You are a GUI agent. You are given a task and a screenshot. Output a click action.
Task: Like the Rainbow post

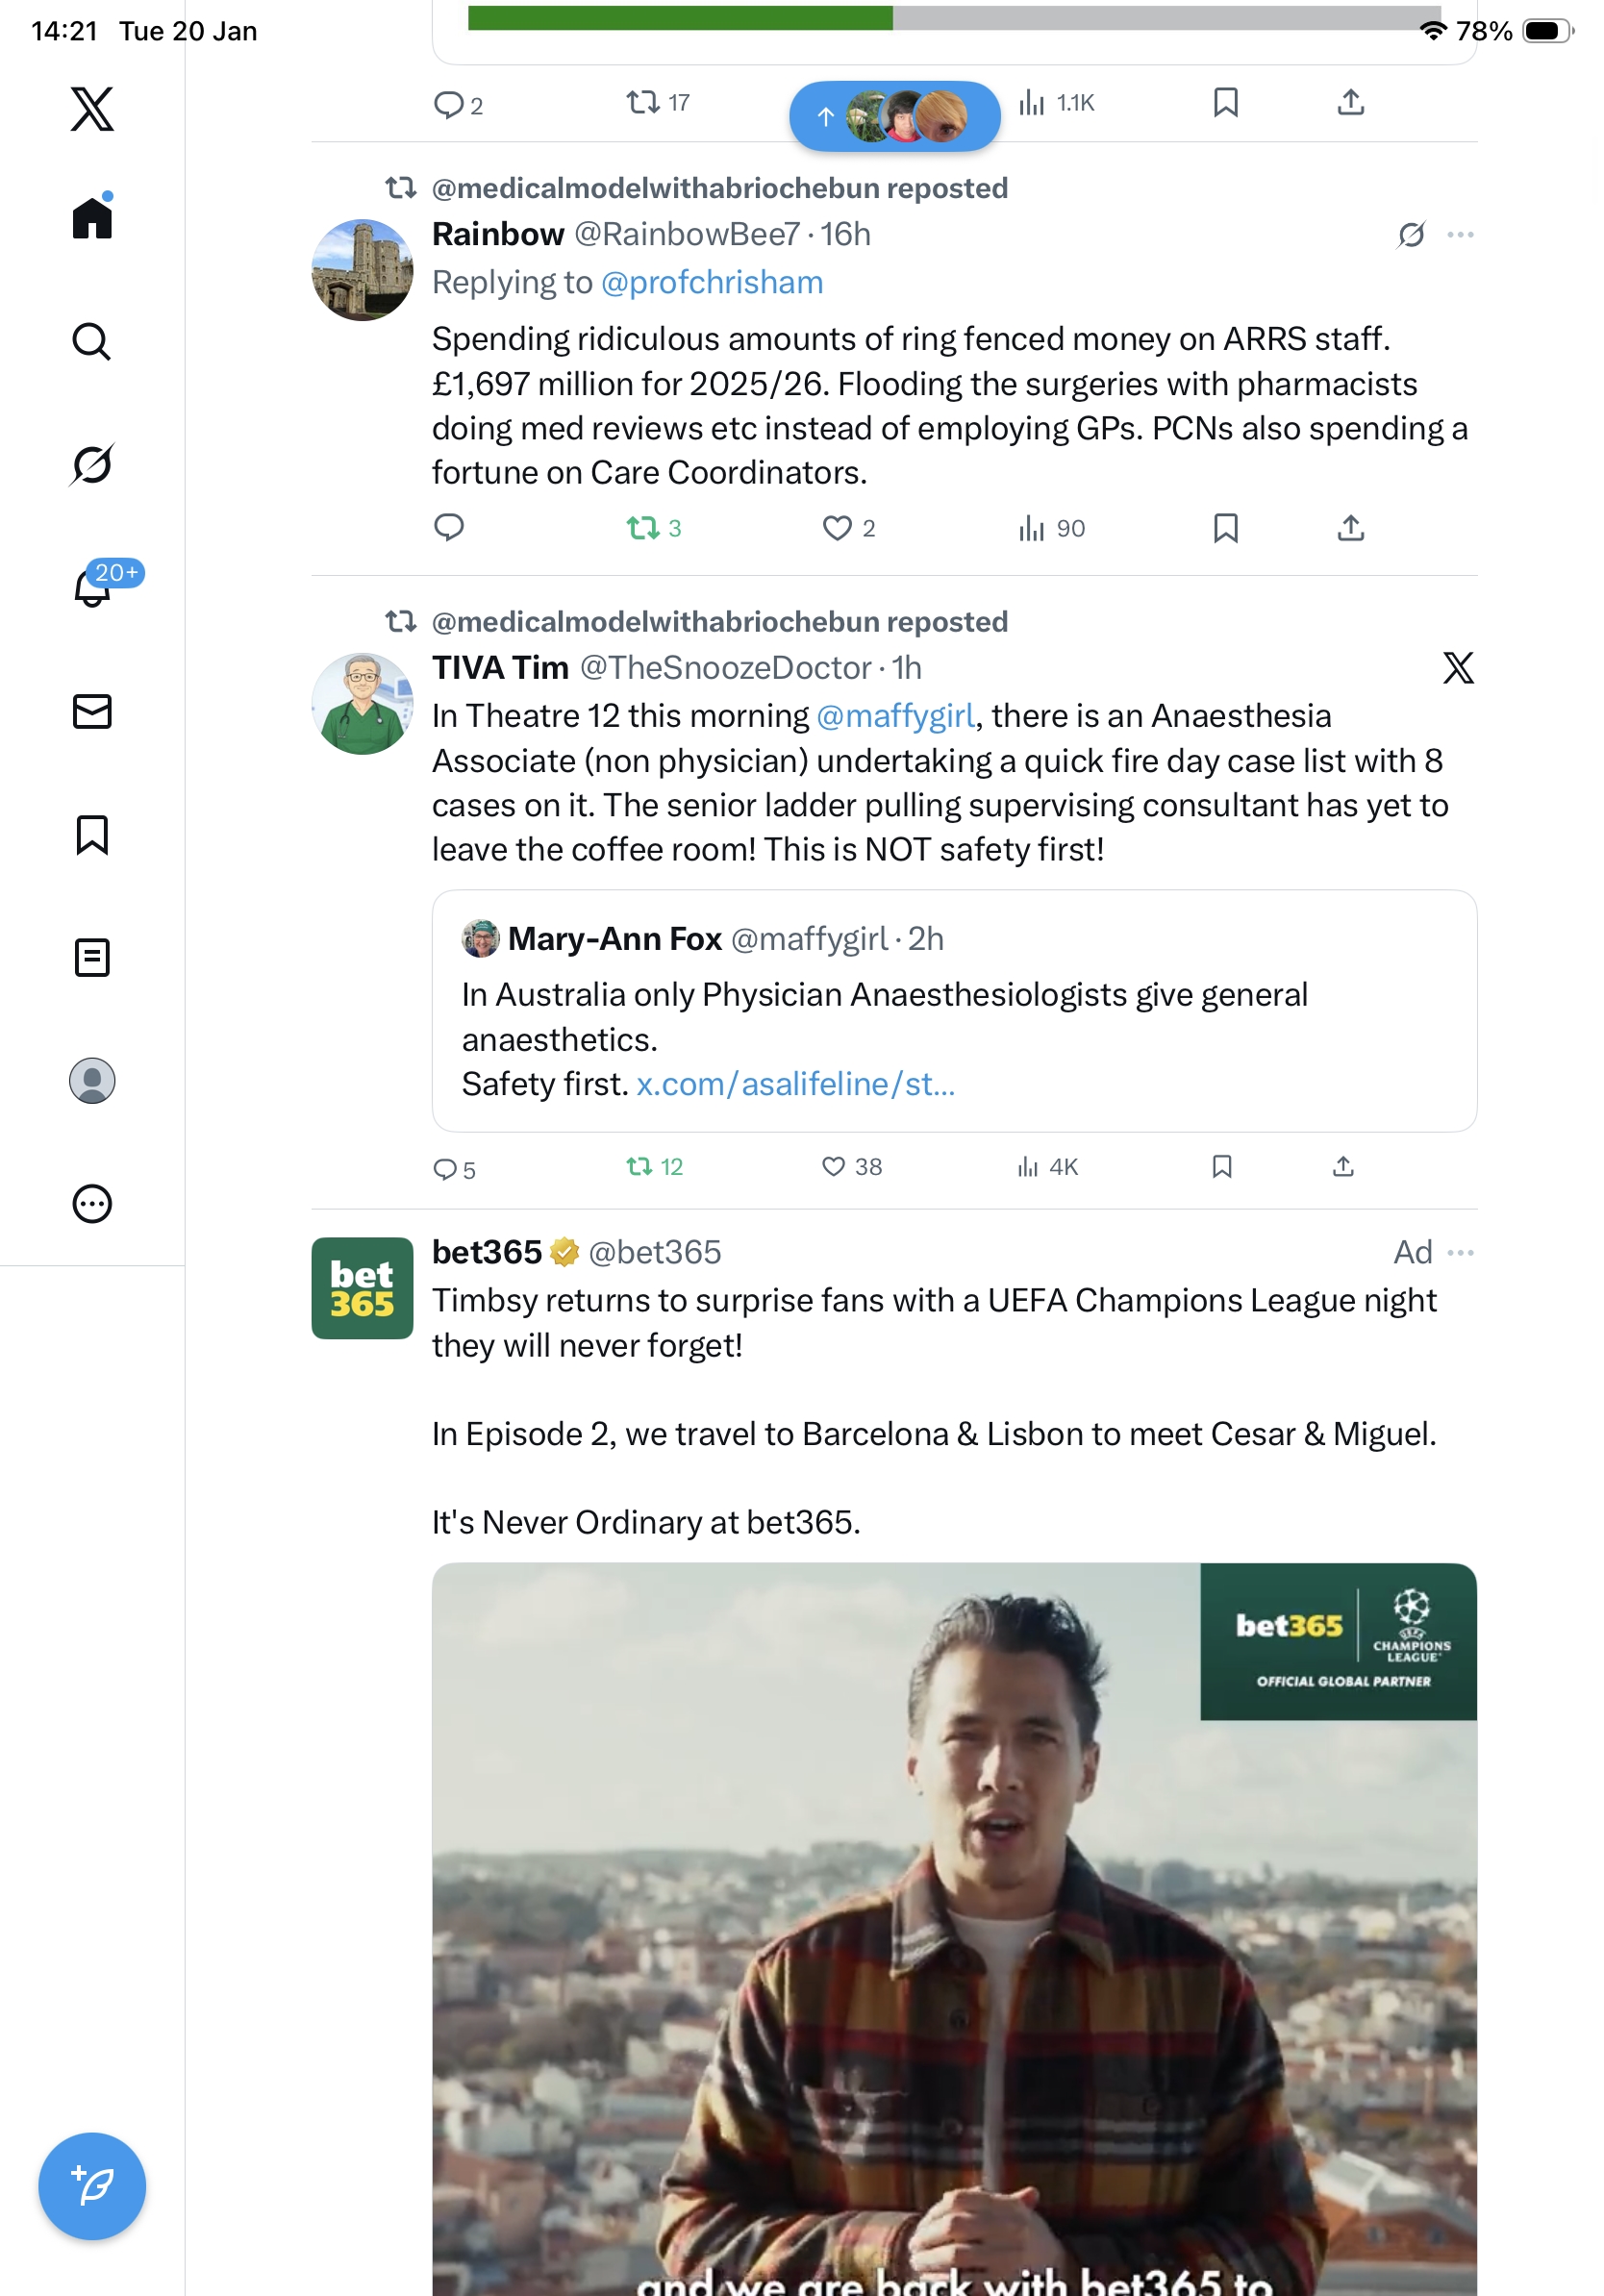click(836, 527)
